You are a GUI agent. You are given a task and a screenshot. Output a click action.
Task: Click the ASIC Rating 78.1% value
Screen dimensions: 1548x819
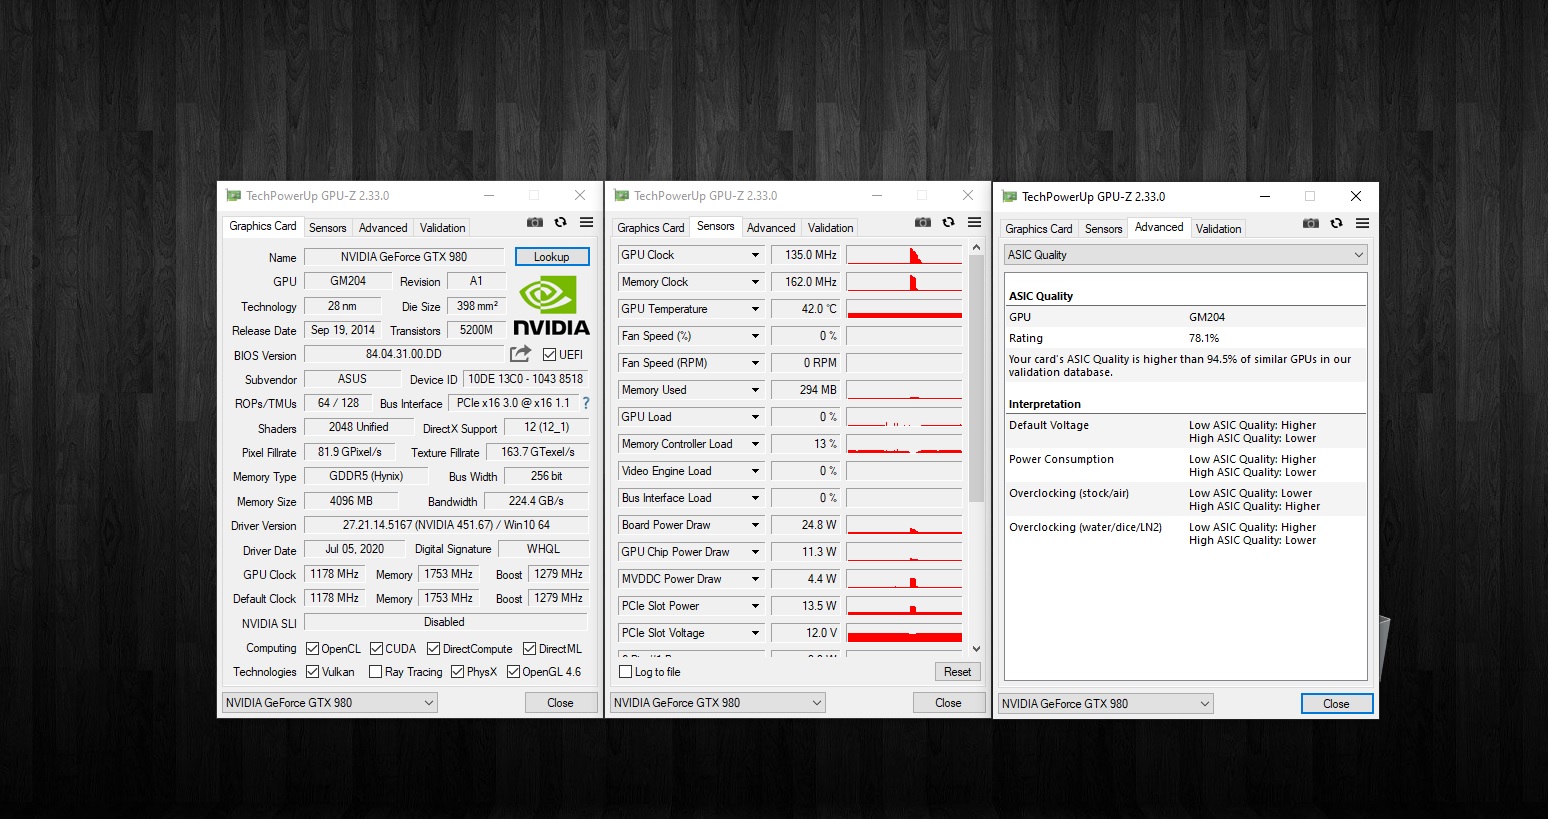pyautogui.click(x=1204, y=338)
